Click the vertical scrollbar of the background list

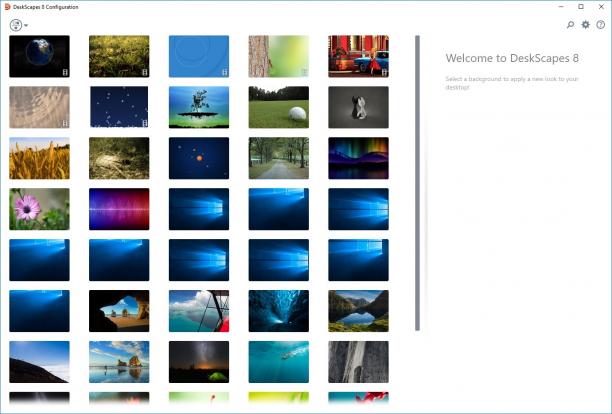[x=417, y=183]
